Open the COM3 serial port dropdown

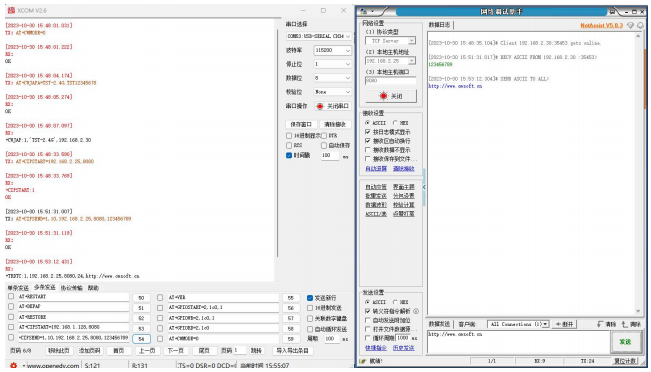click(x=318, y=36)
